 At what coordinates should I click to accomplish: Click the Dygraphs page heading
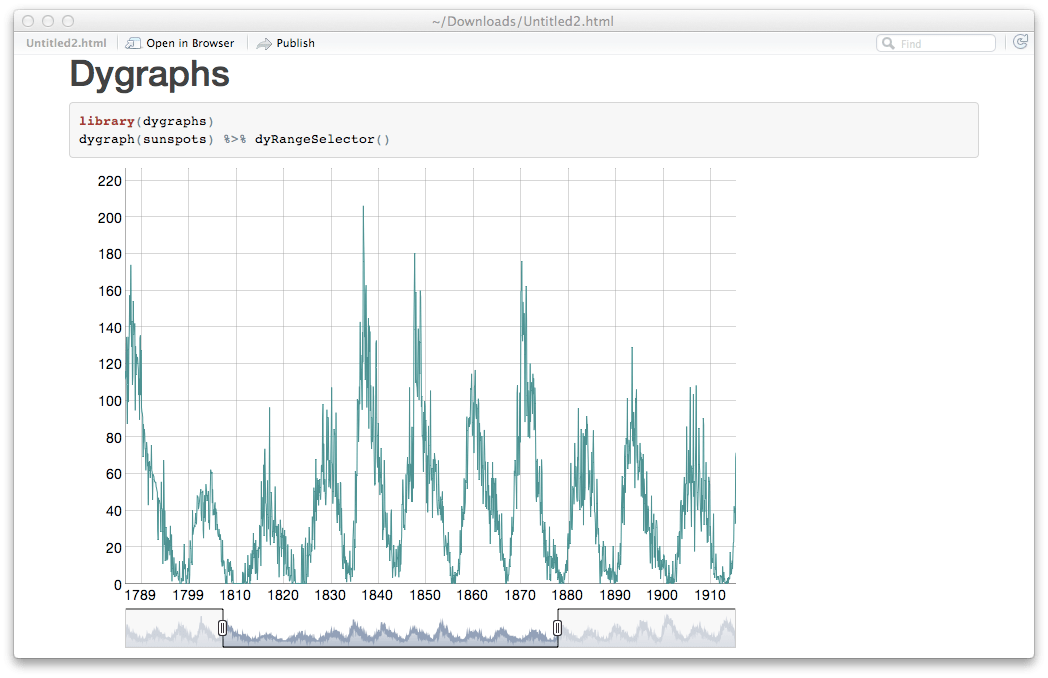[149, 75]
